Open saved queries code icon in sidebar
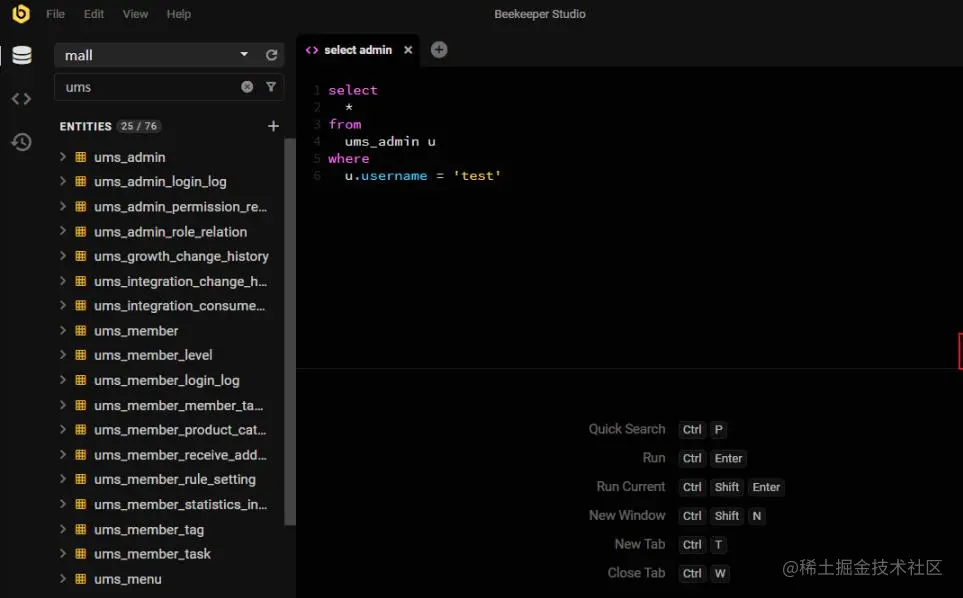The image size is (963, 598). point(21,98)
